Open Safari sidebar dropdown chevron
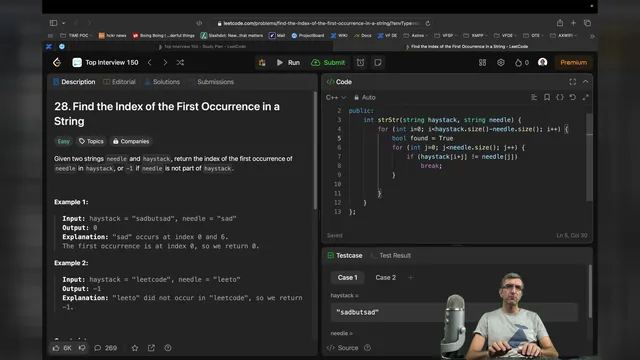Screen dimensions: 640x360 [x=64, y=23]
